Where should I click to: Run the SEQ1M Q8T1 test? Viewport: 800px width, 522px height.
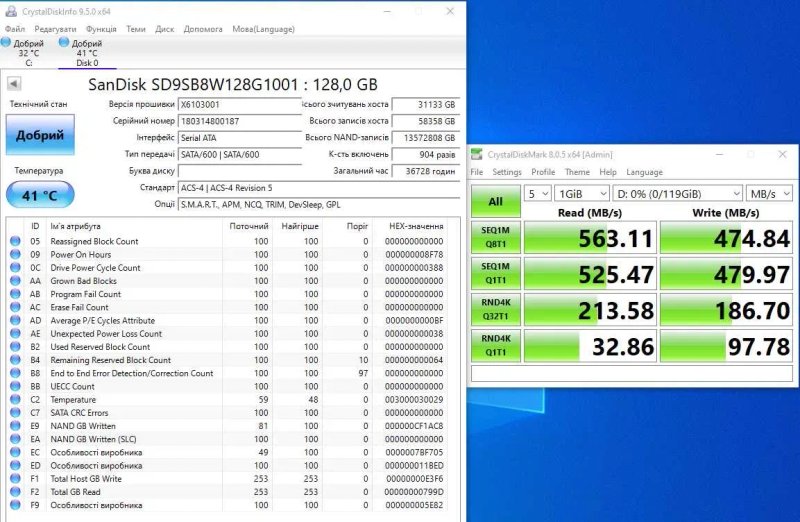(x=495, y=237)
